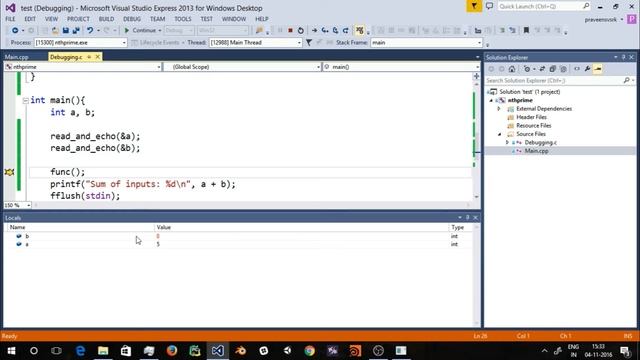Open the feedback speech-bubble icon

point(489,6)
